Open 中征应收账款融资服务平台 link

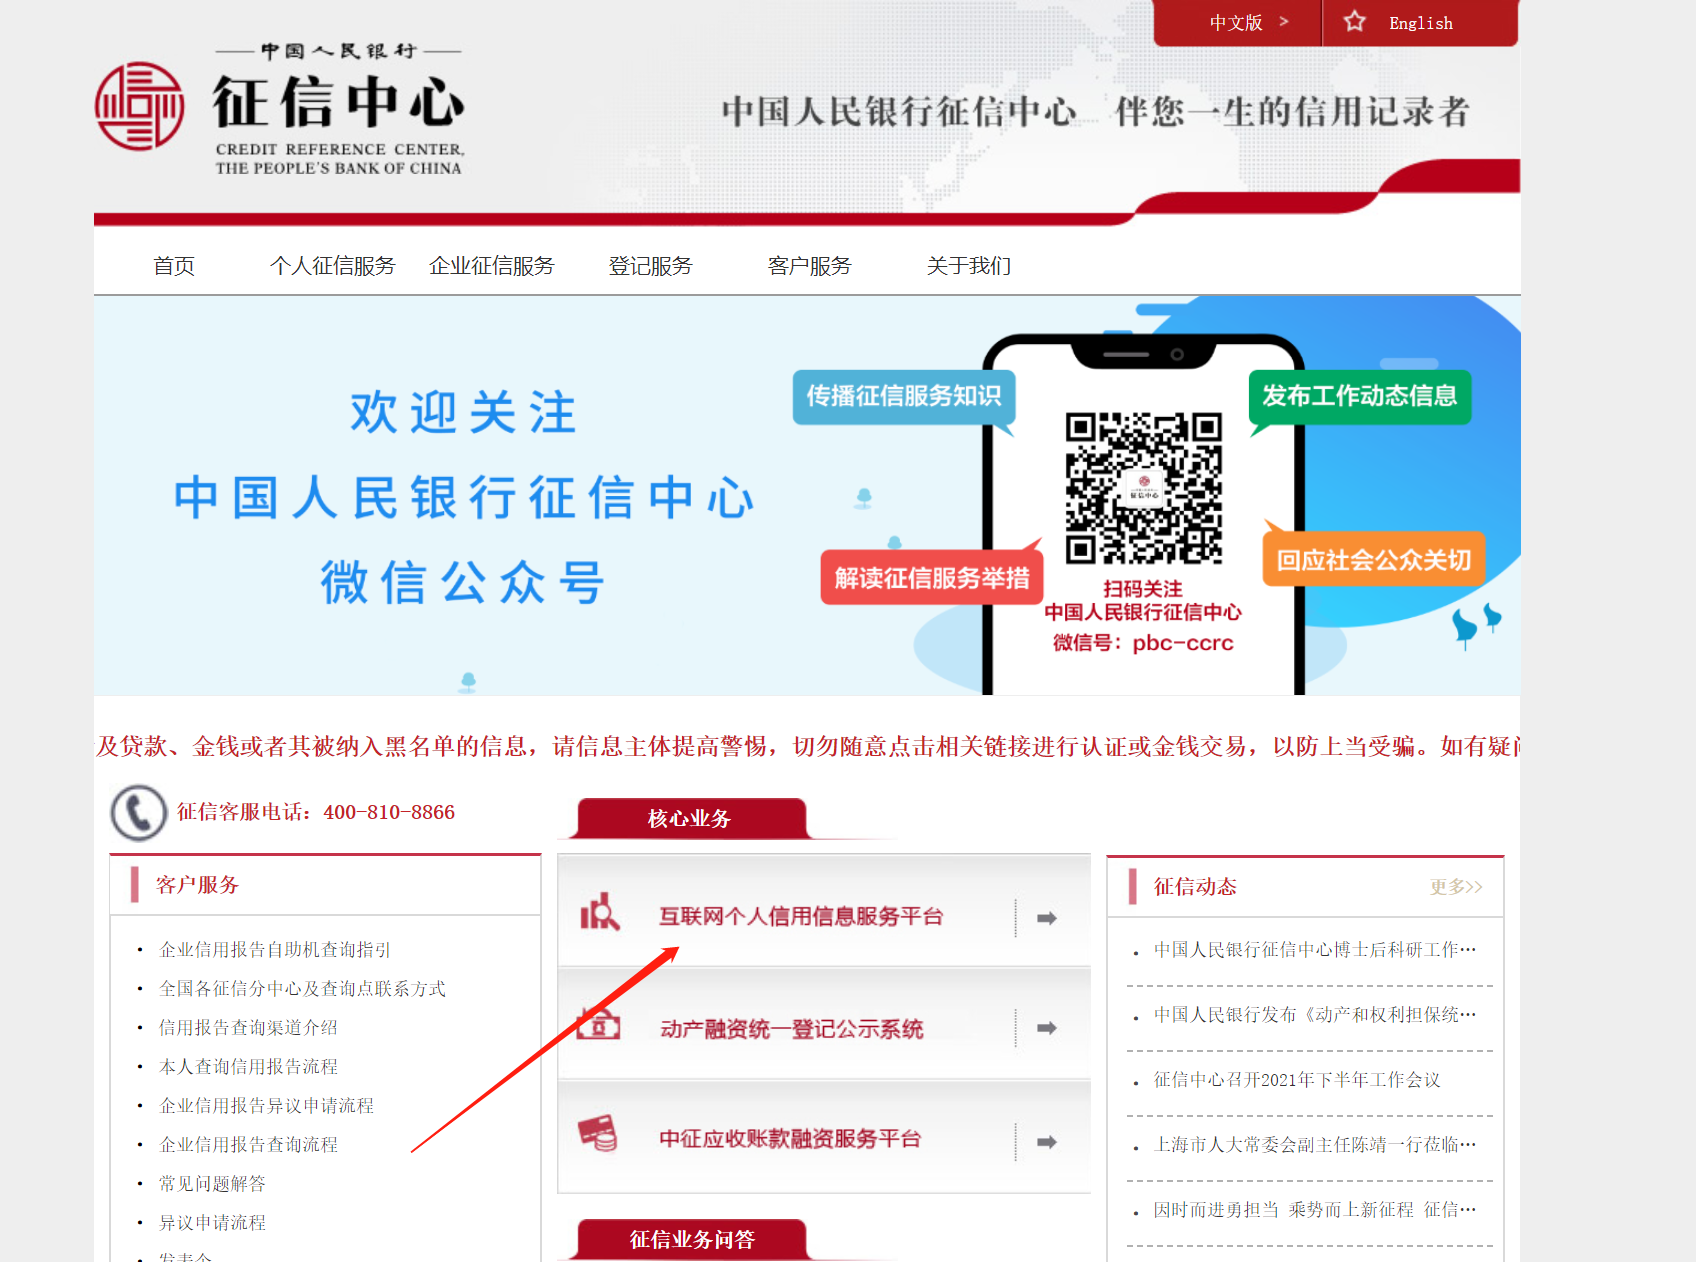click(x=790, y=1139)
